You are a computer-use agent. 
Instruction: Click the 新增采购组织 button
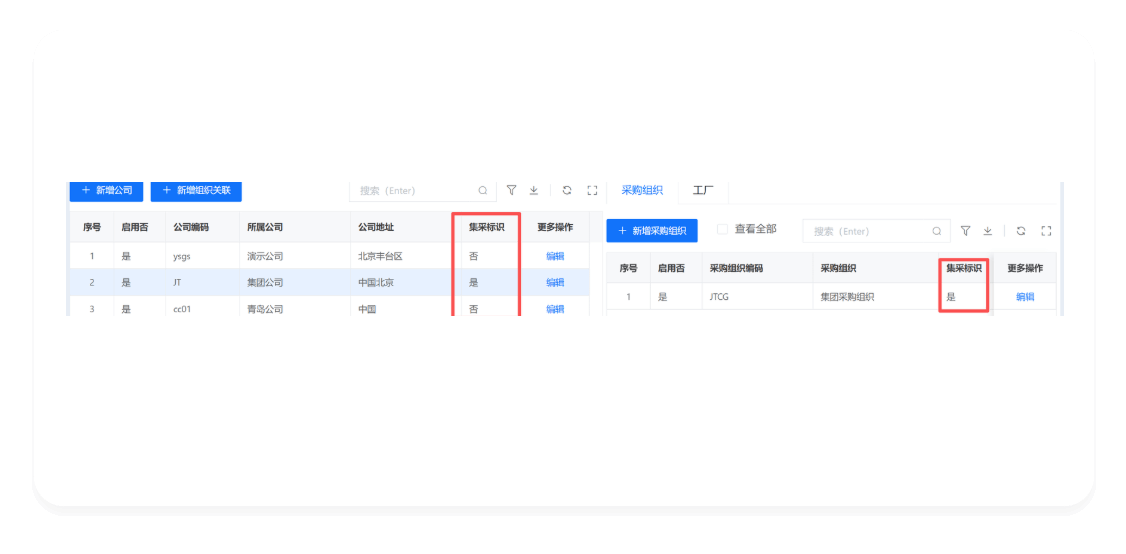[652, 231]
